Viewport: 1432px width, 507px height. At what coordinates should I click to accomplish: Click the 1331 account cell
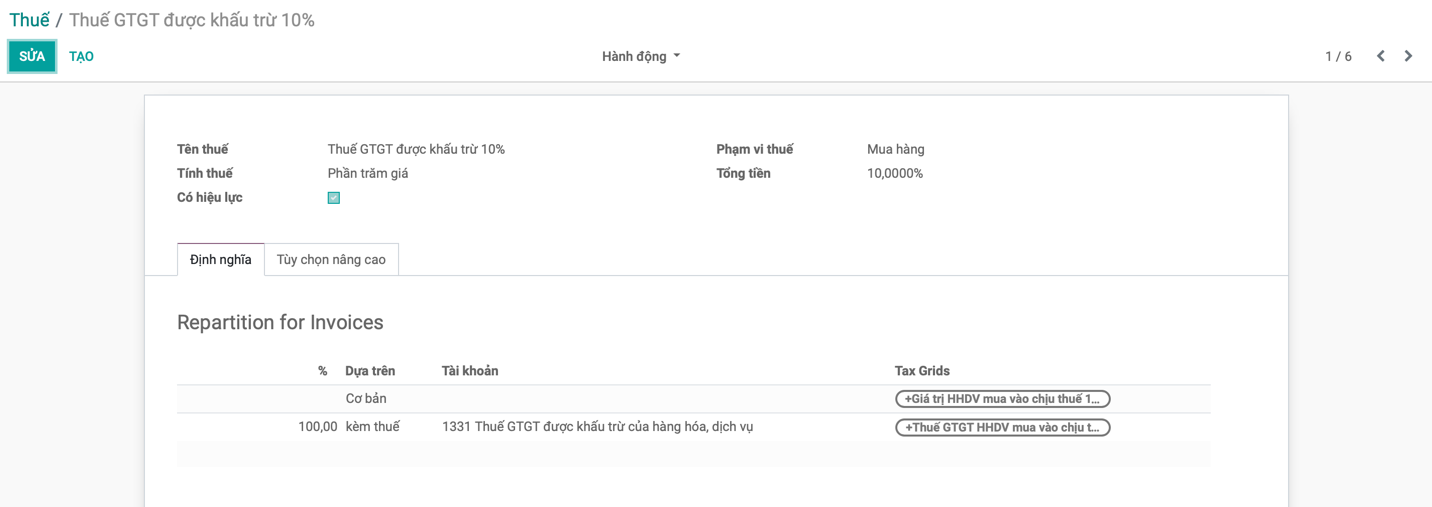(x=597, y=427)
